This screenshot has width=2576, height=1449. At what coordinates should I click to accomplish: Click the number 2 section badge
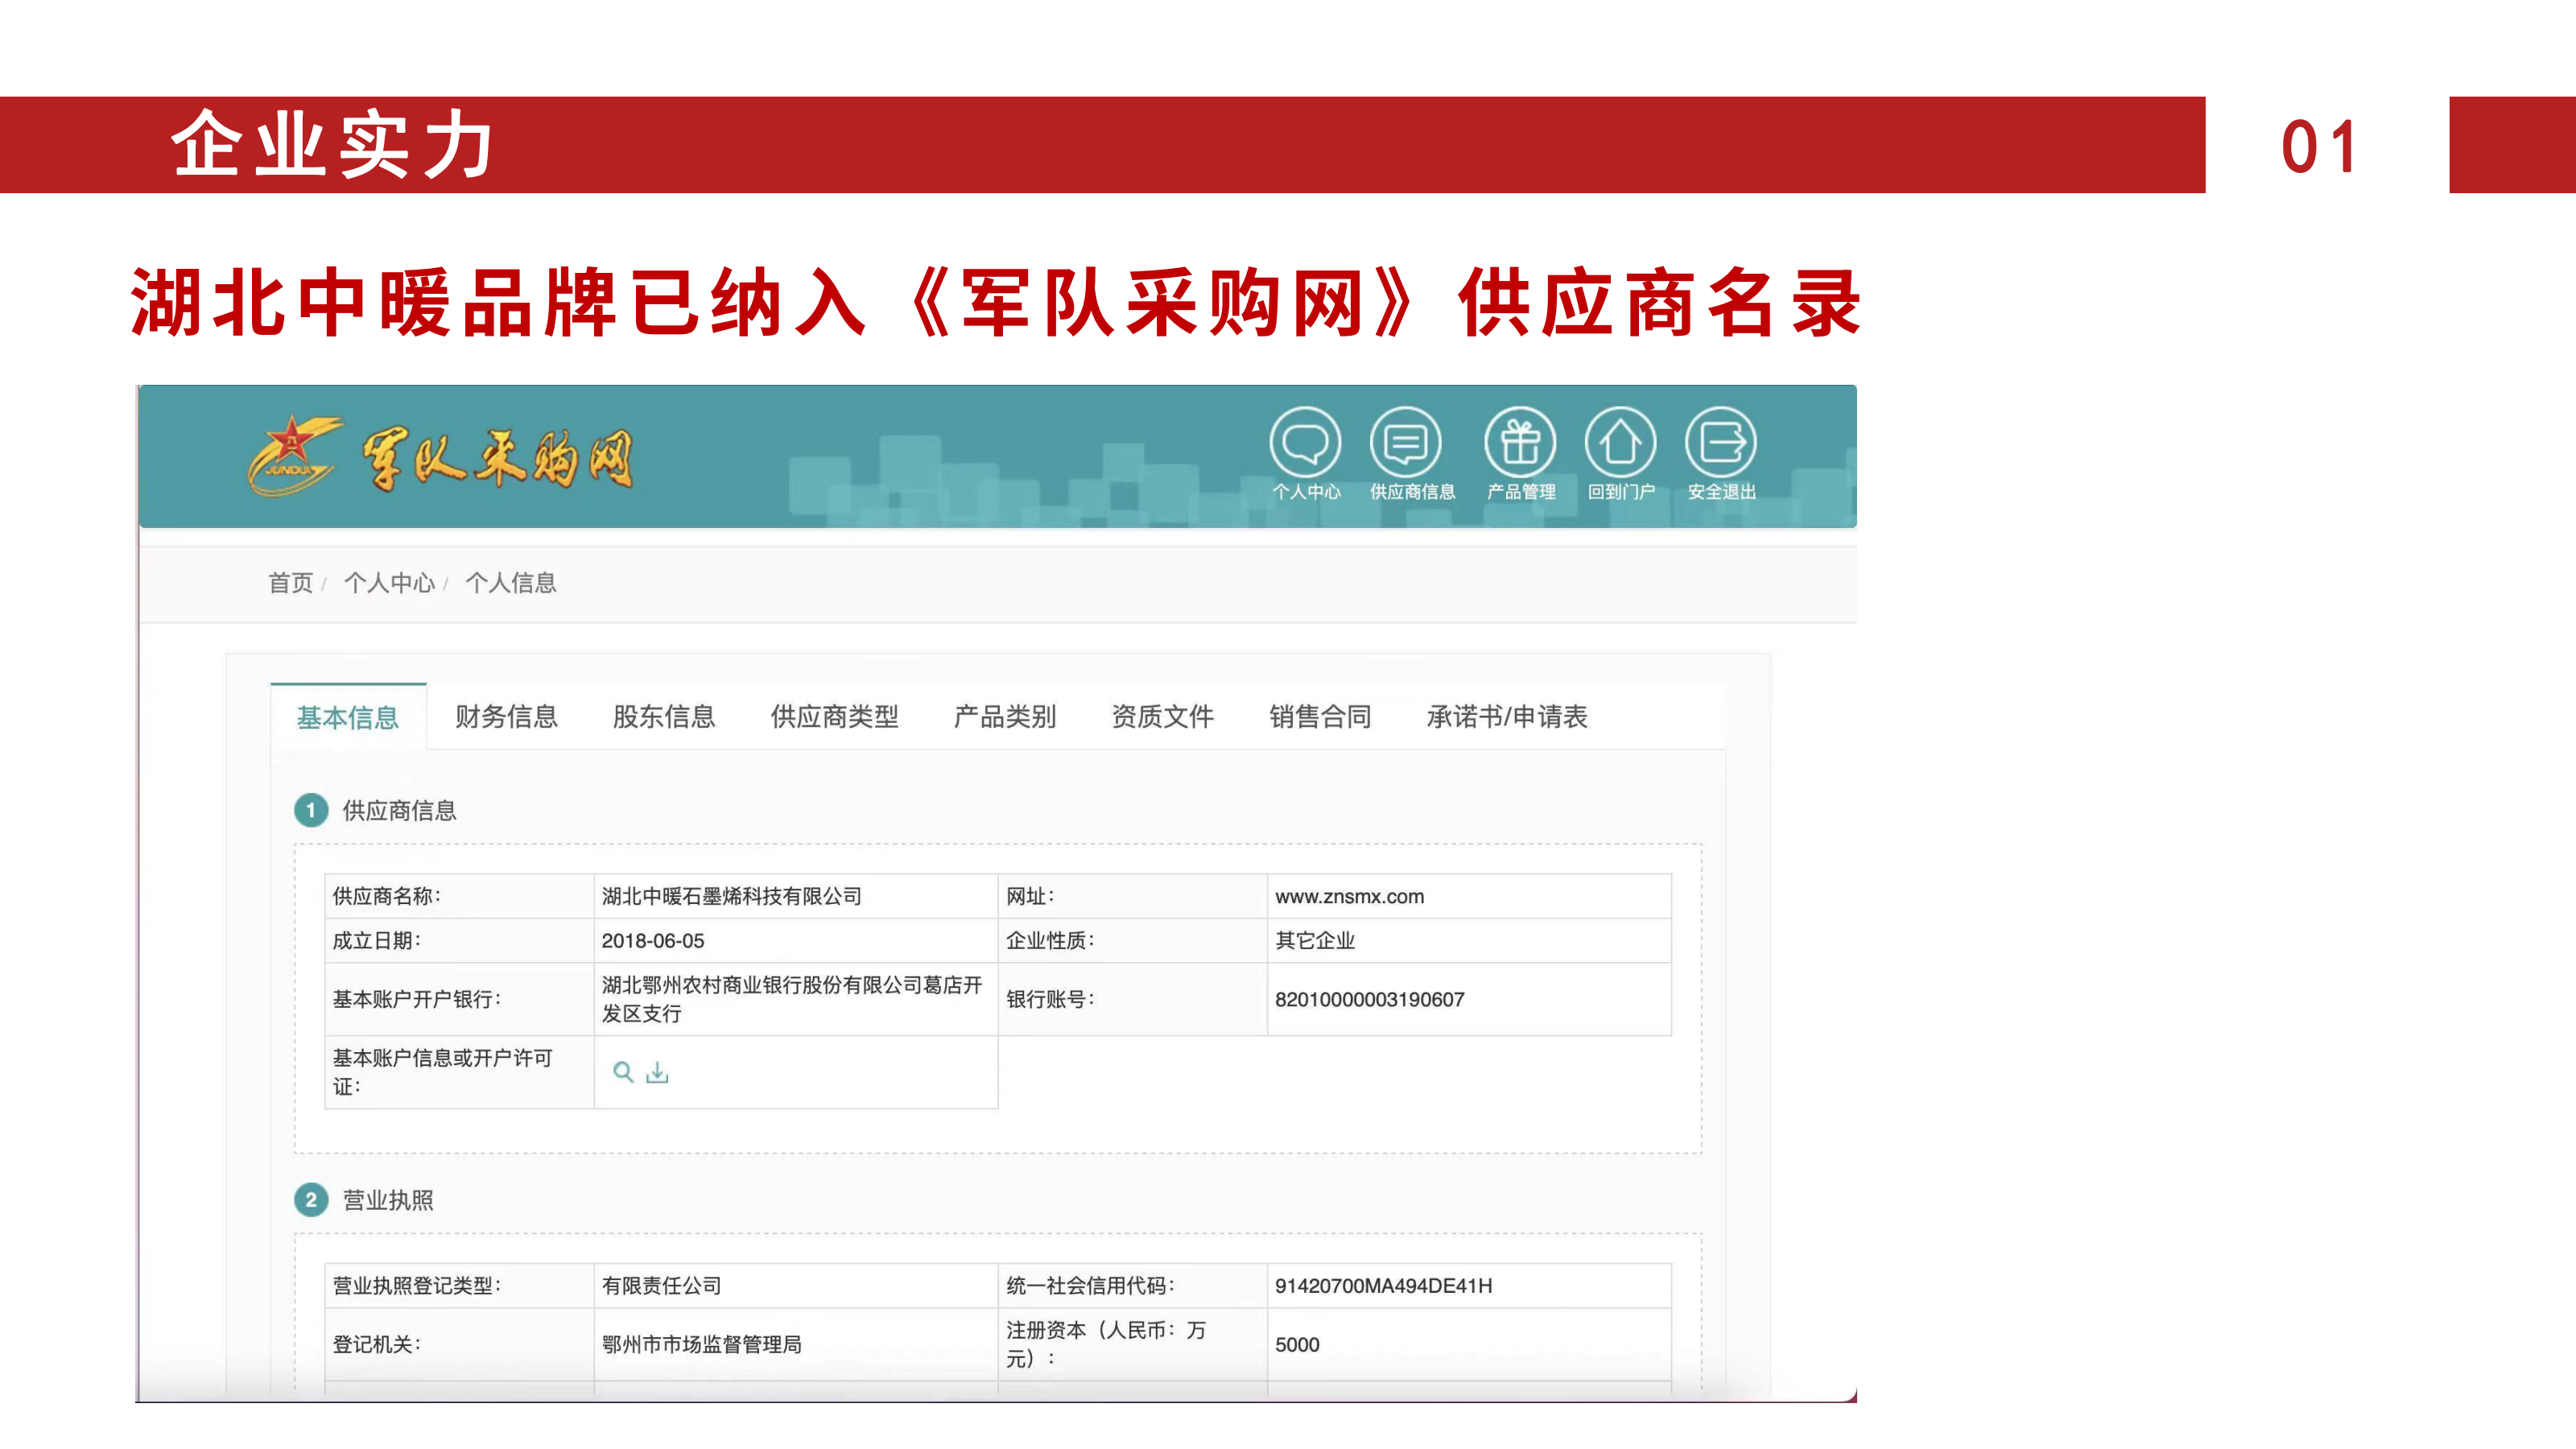311,1200
